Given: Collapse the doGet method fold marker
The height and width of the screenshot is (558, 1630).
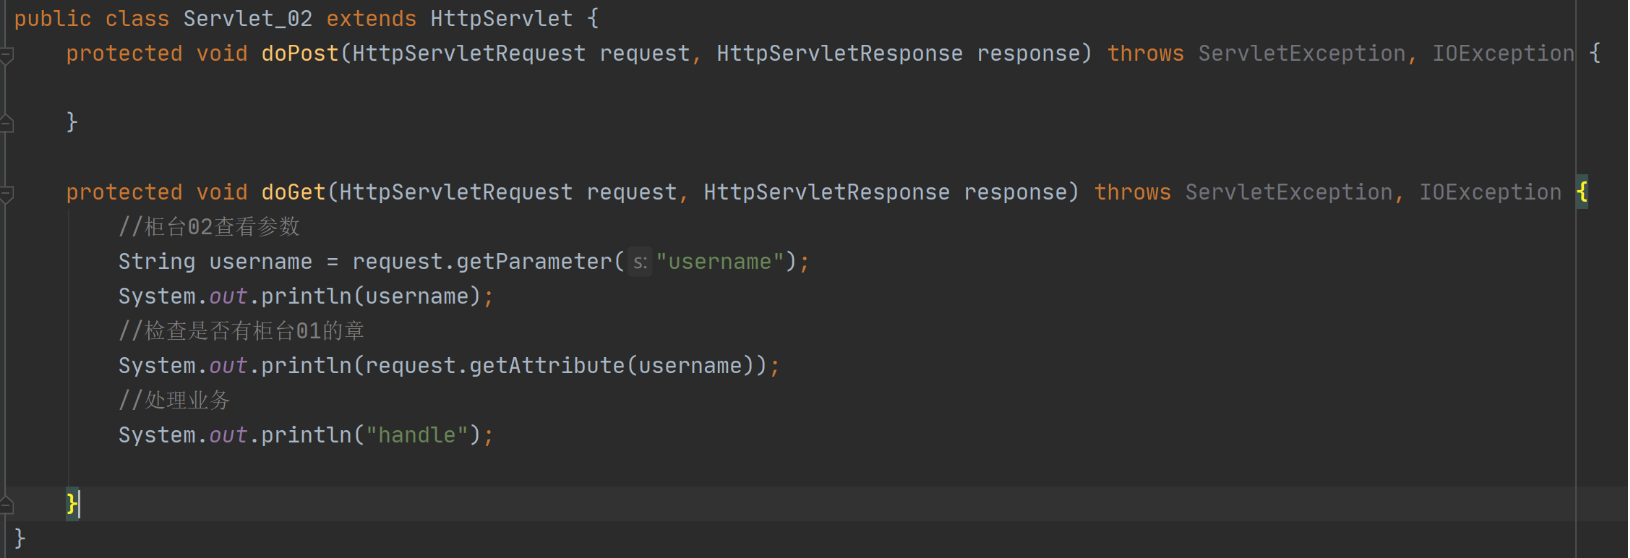Looking at the screenshot, I should coord(7,194).
